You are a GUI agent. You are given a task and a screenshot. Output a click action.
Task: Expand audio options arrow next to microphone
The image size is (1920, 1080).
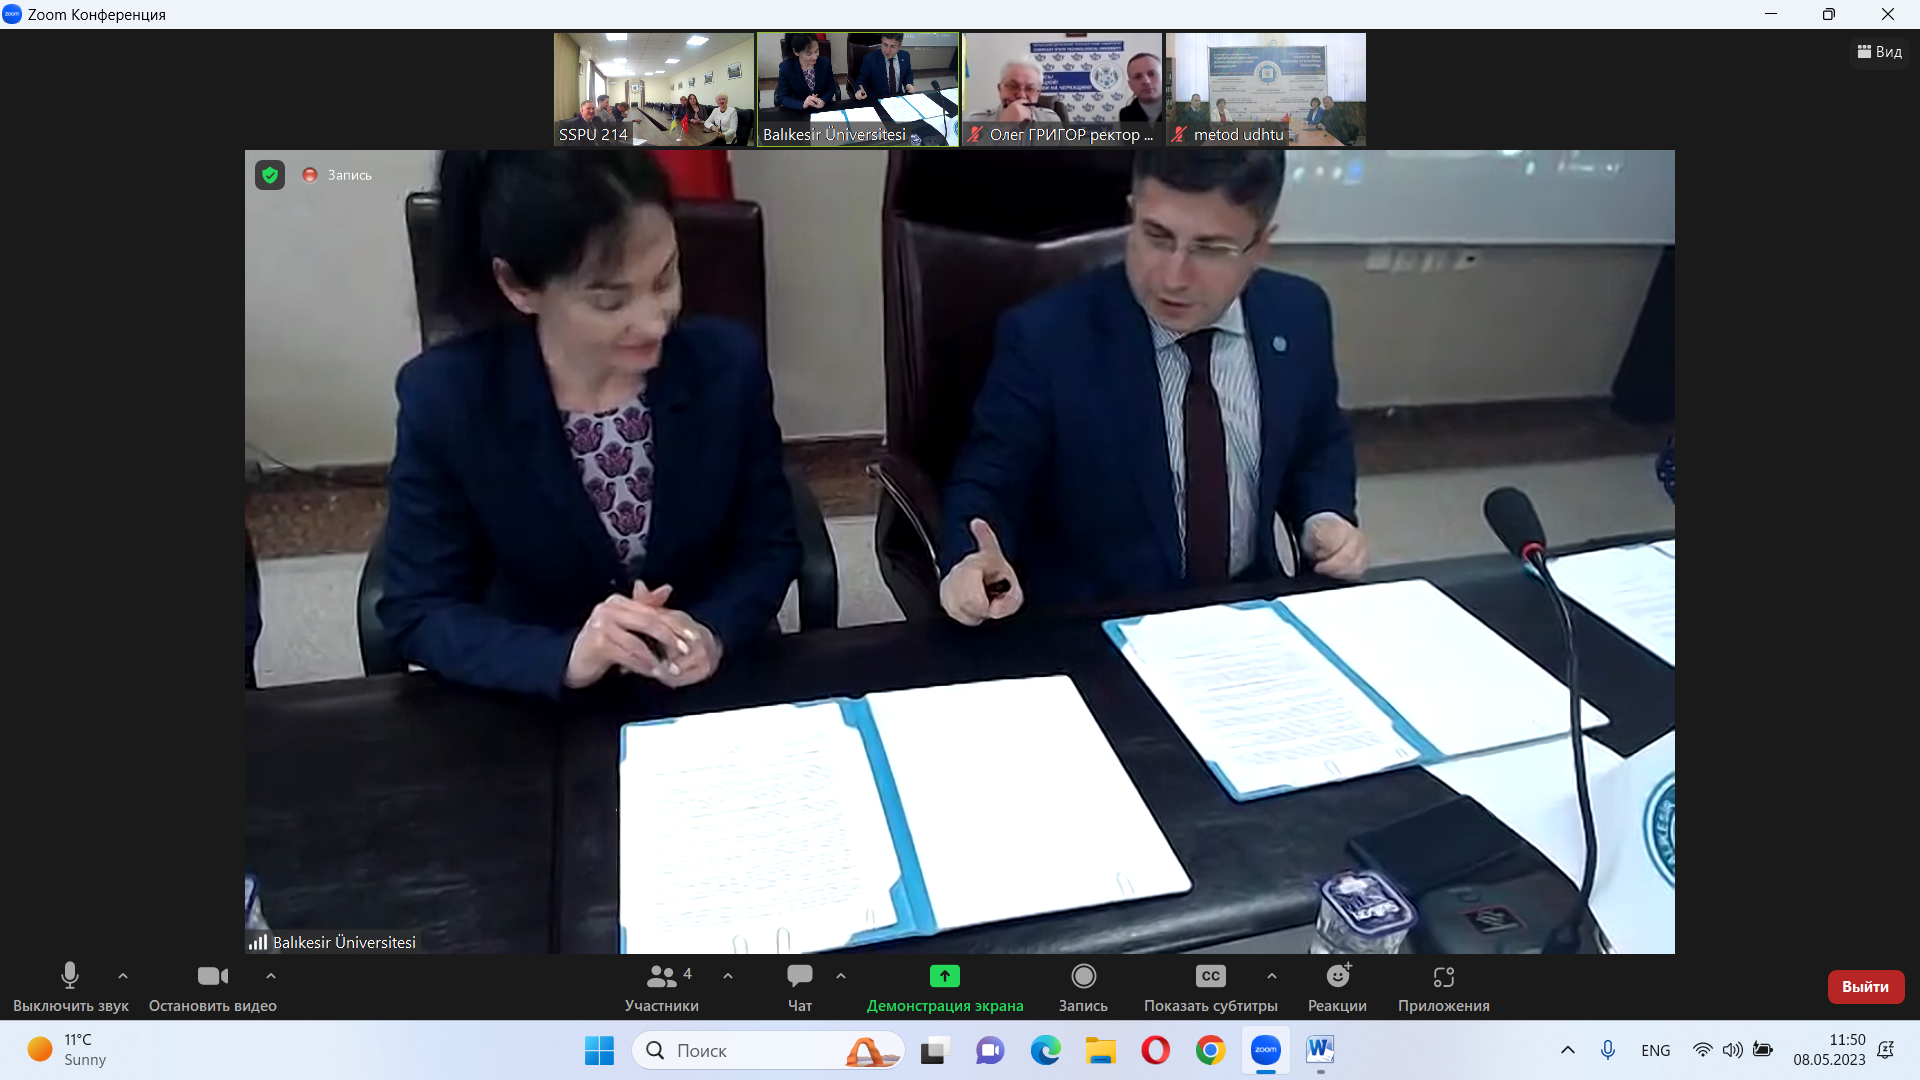(x=123, y=976)
